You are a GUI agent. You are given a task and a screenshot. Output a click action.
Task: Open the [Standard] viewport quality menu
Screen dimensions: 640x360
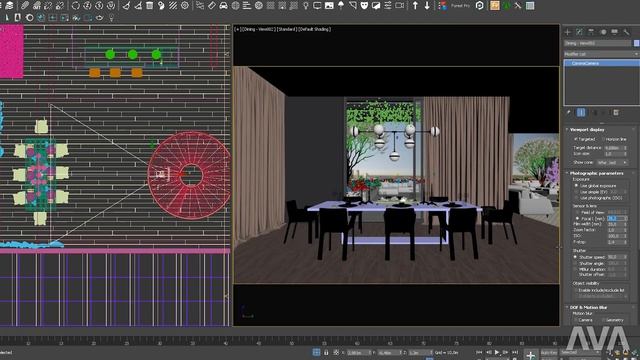(287, 29)
